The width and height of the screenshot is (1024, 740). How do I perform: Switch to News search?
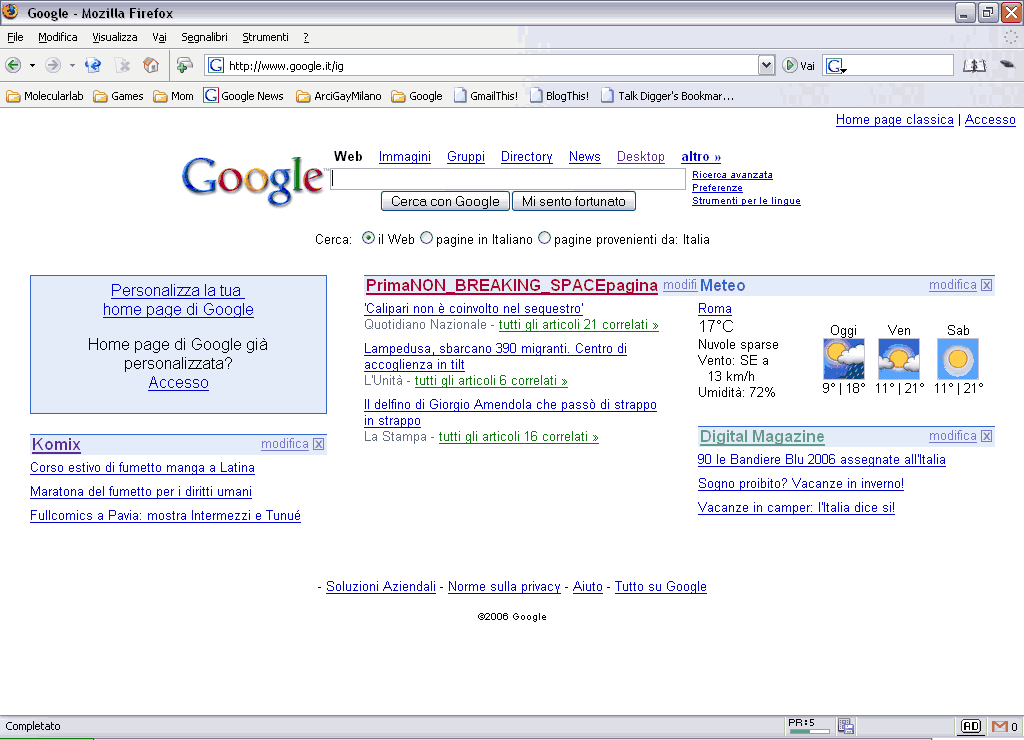coord(584,157)
